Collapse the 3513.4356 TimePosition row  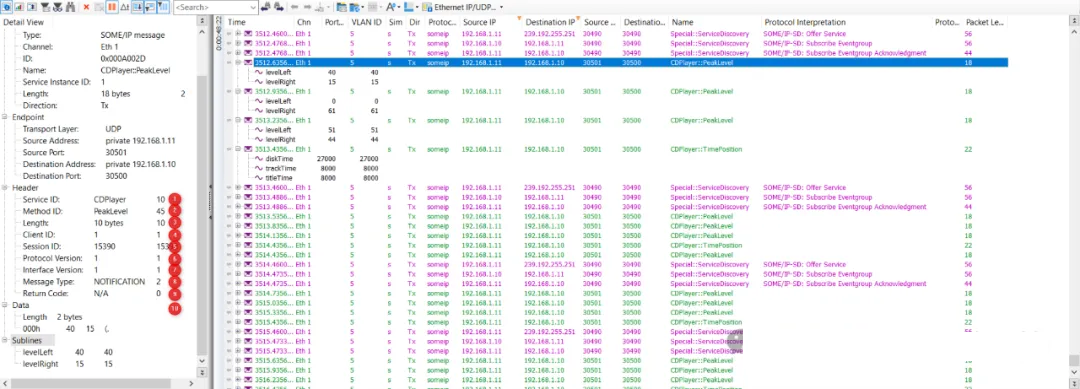[238, 149]
